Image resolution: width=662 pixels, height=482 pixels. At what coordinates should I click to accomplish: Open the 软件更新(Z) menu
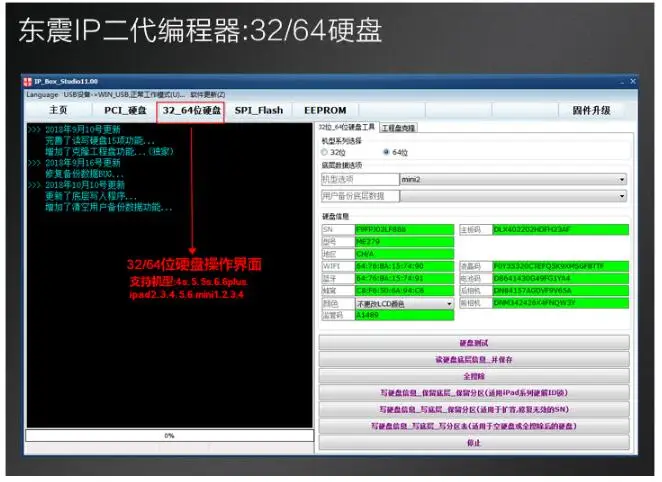click(208, 95)
